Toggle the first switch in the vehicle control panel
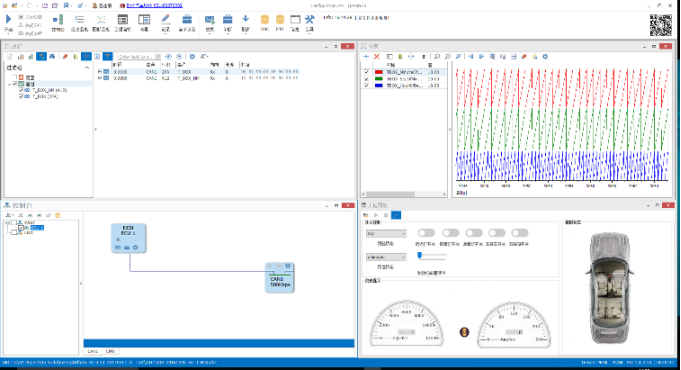Viewport: 681px width, 370px height. (x=426, y=233)
